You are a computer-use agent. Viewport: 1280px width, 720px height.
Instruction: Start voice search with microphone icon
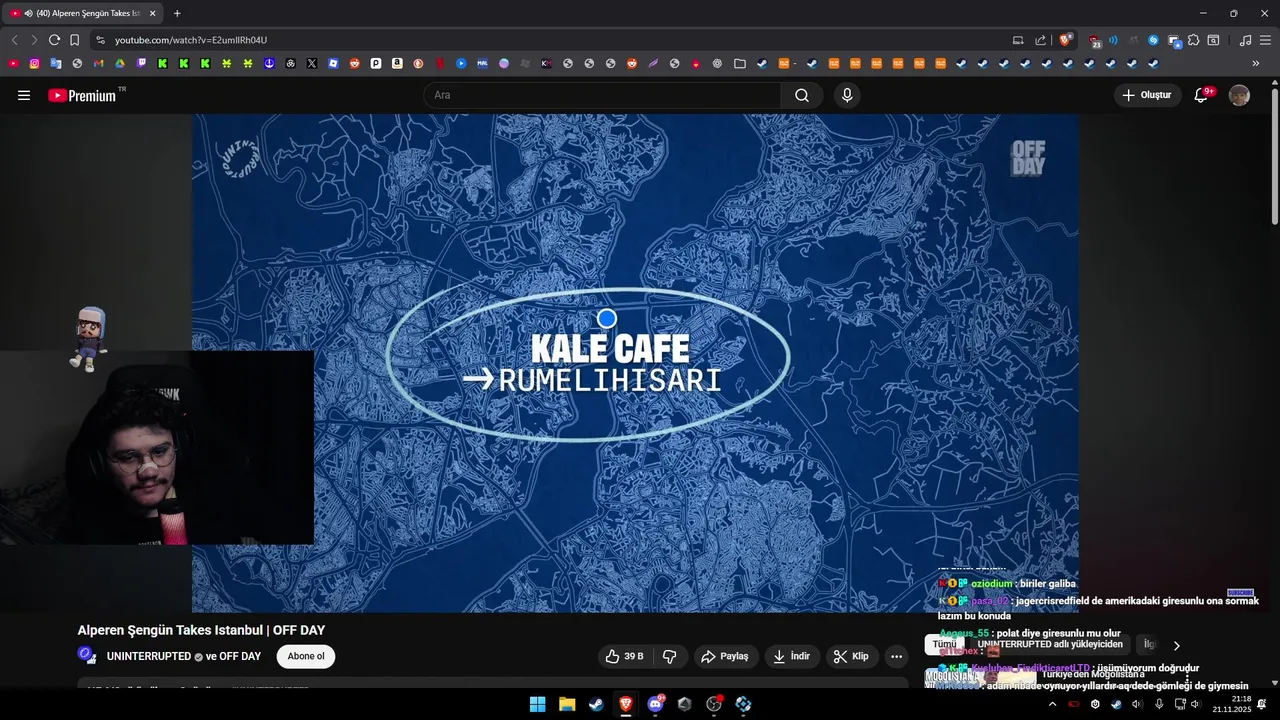[847, 95]
